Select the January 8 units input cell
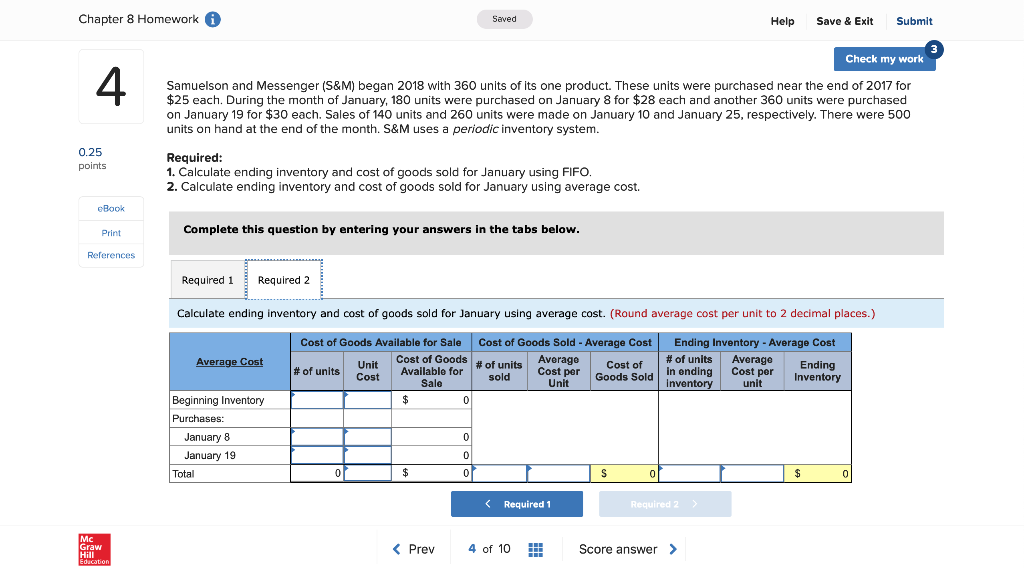Image resolution: width=1024 pixels, height=568 pixels. pyautogui.click(x=317, y=437)
